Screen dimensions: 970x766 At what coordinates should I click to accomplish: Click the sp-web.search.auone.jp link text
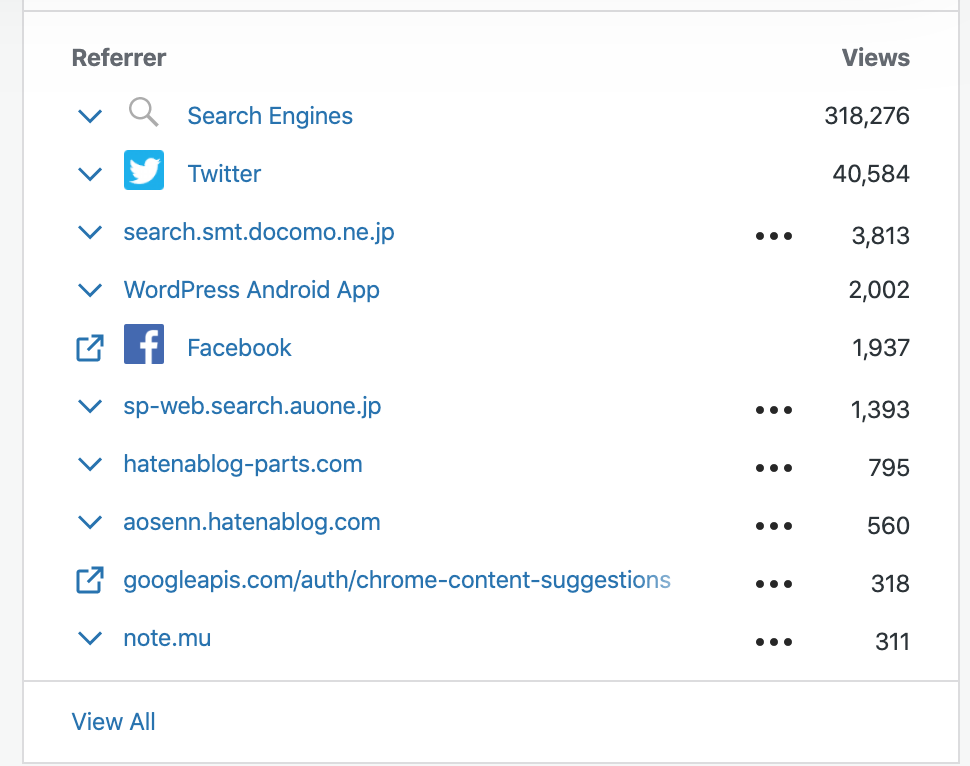coord(252,407)
